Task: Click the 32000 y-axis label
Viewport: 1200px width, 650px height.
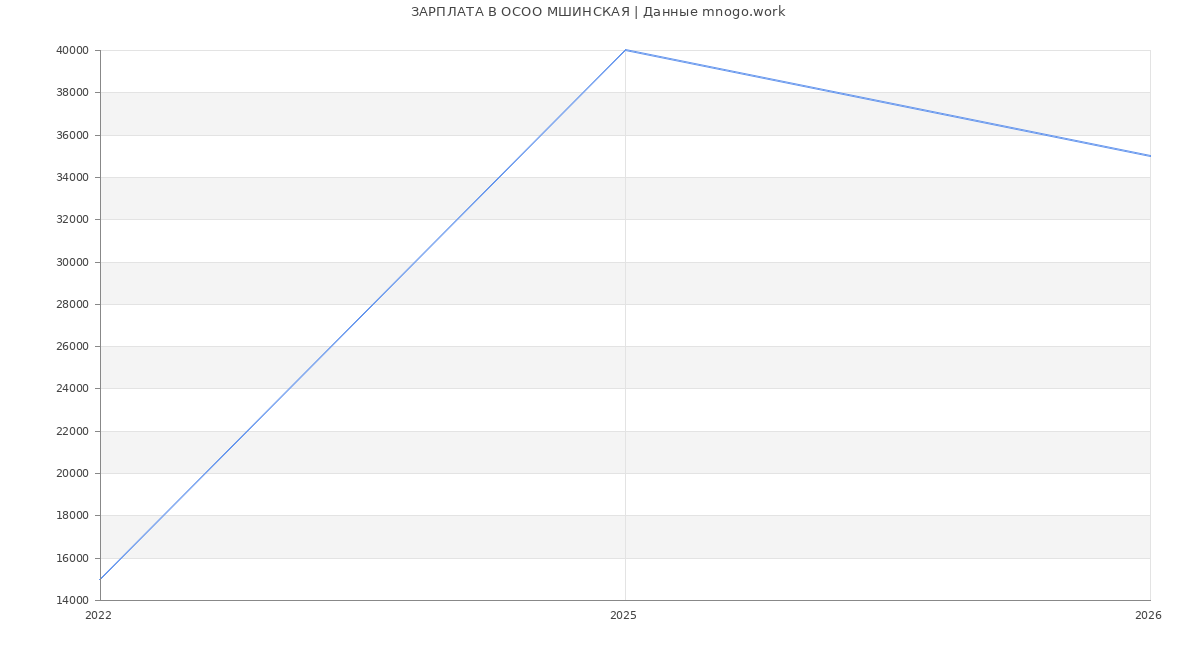Action: [73, 220]
